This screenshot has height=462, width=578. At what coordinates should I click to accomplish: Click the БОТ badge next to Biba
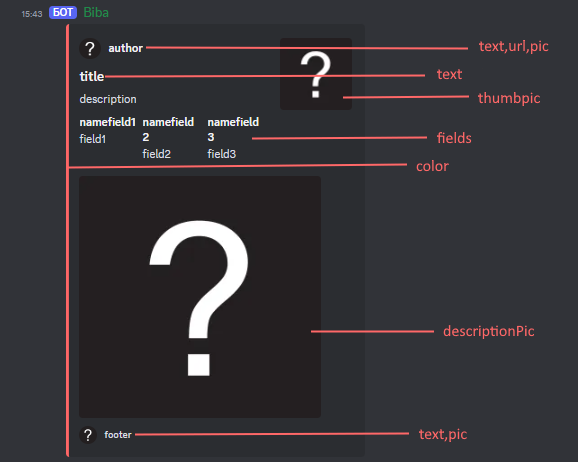63,13
